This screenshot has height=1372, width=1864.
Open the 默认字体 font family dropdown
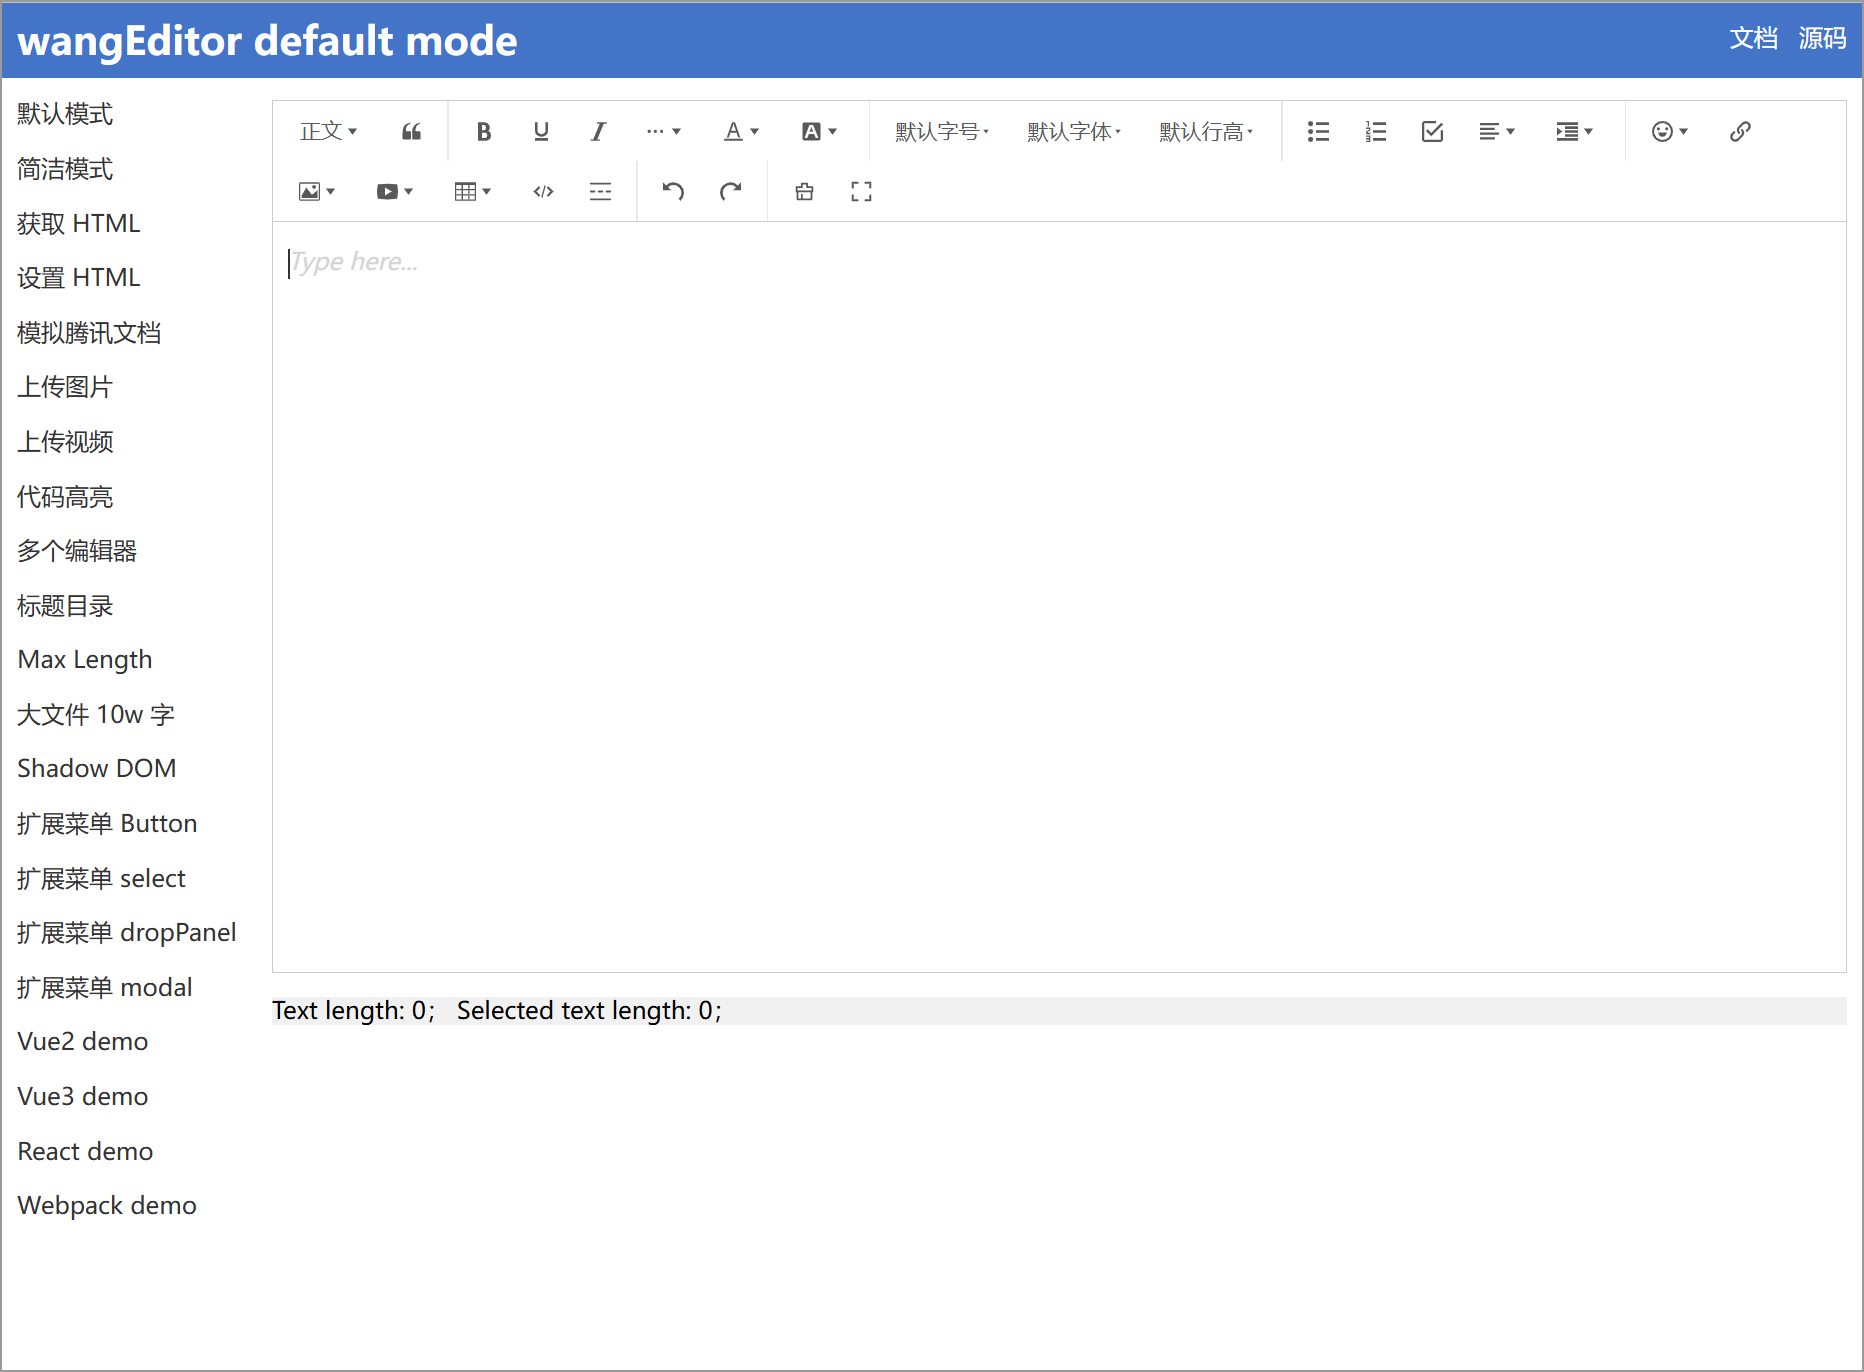coord(1074,132)
